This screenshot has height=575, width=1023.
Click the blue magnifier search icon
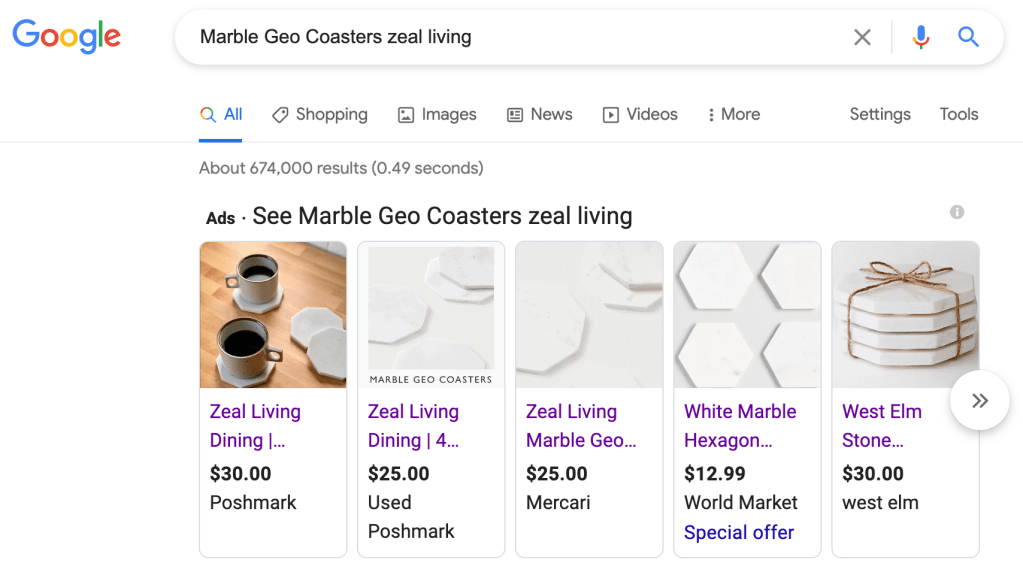[968, 38]
